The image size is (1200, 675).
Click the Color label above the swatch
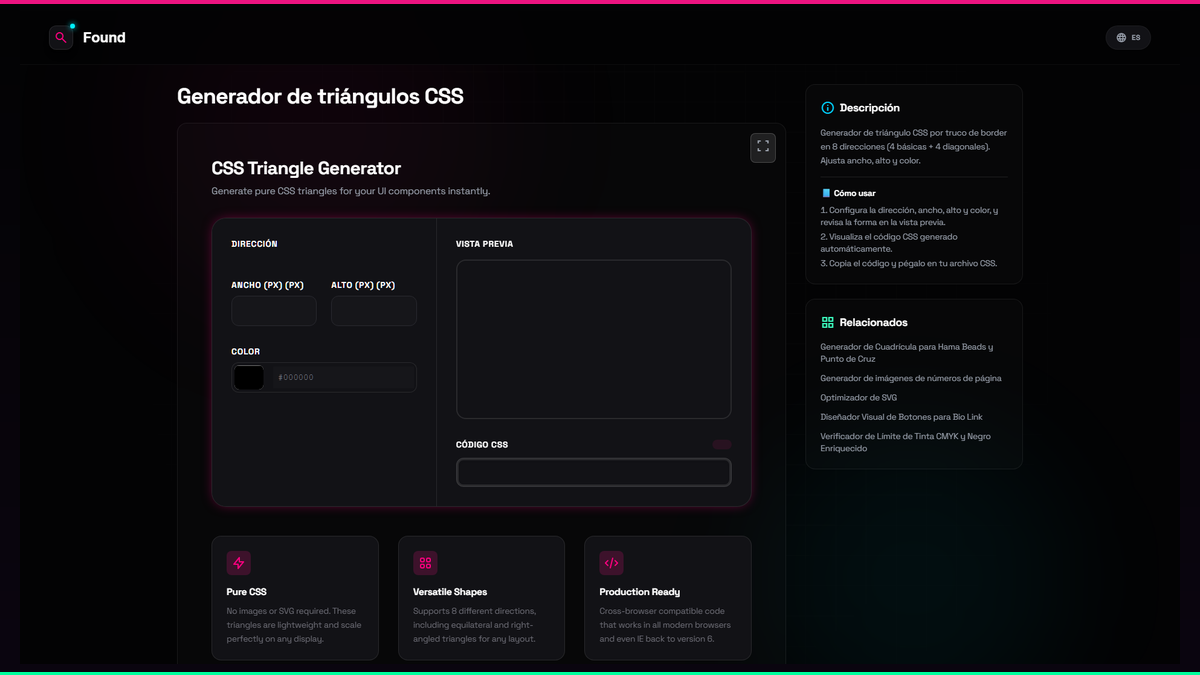coord(245,352)
